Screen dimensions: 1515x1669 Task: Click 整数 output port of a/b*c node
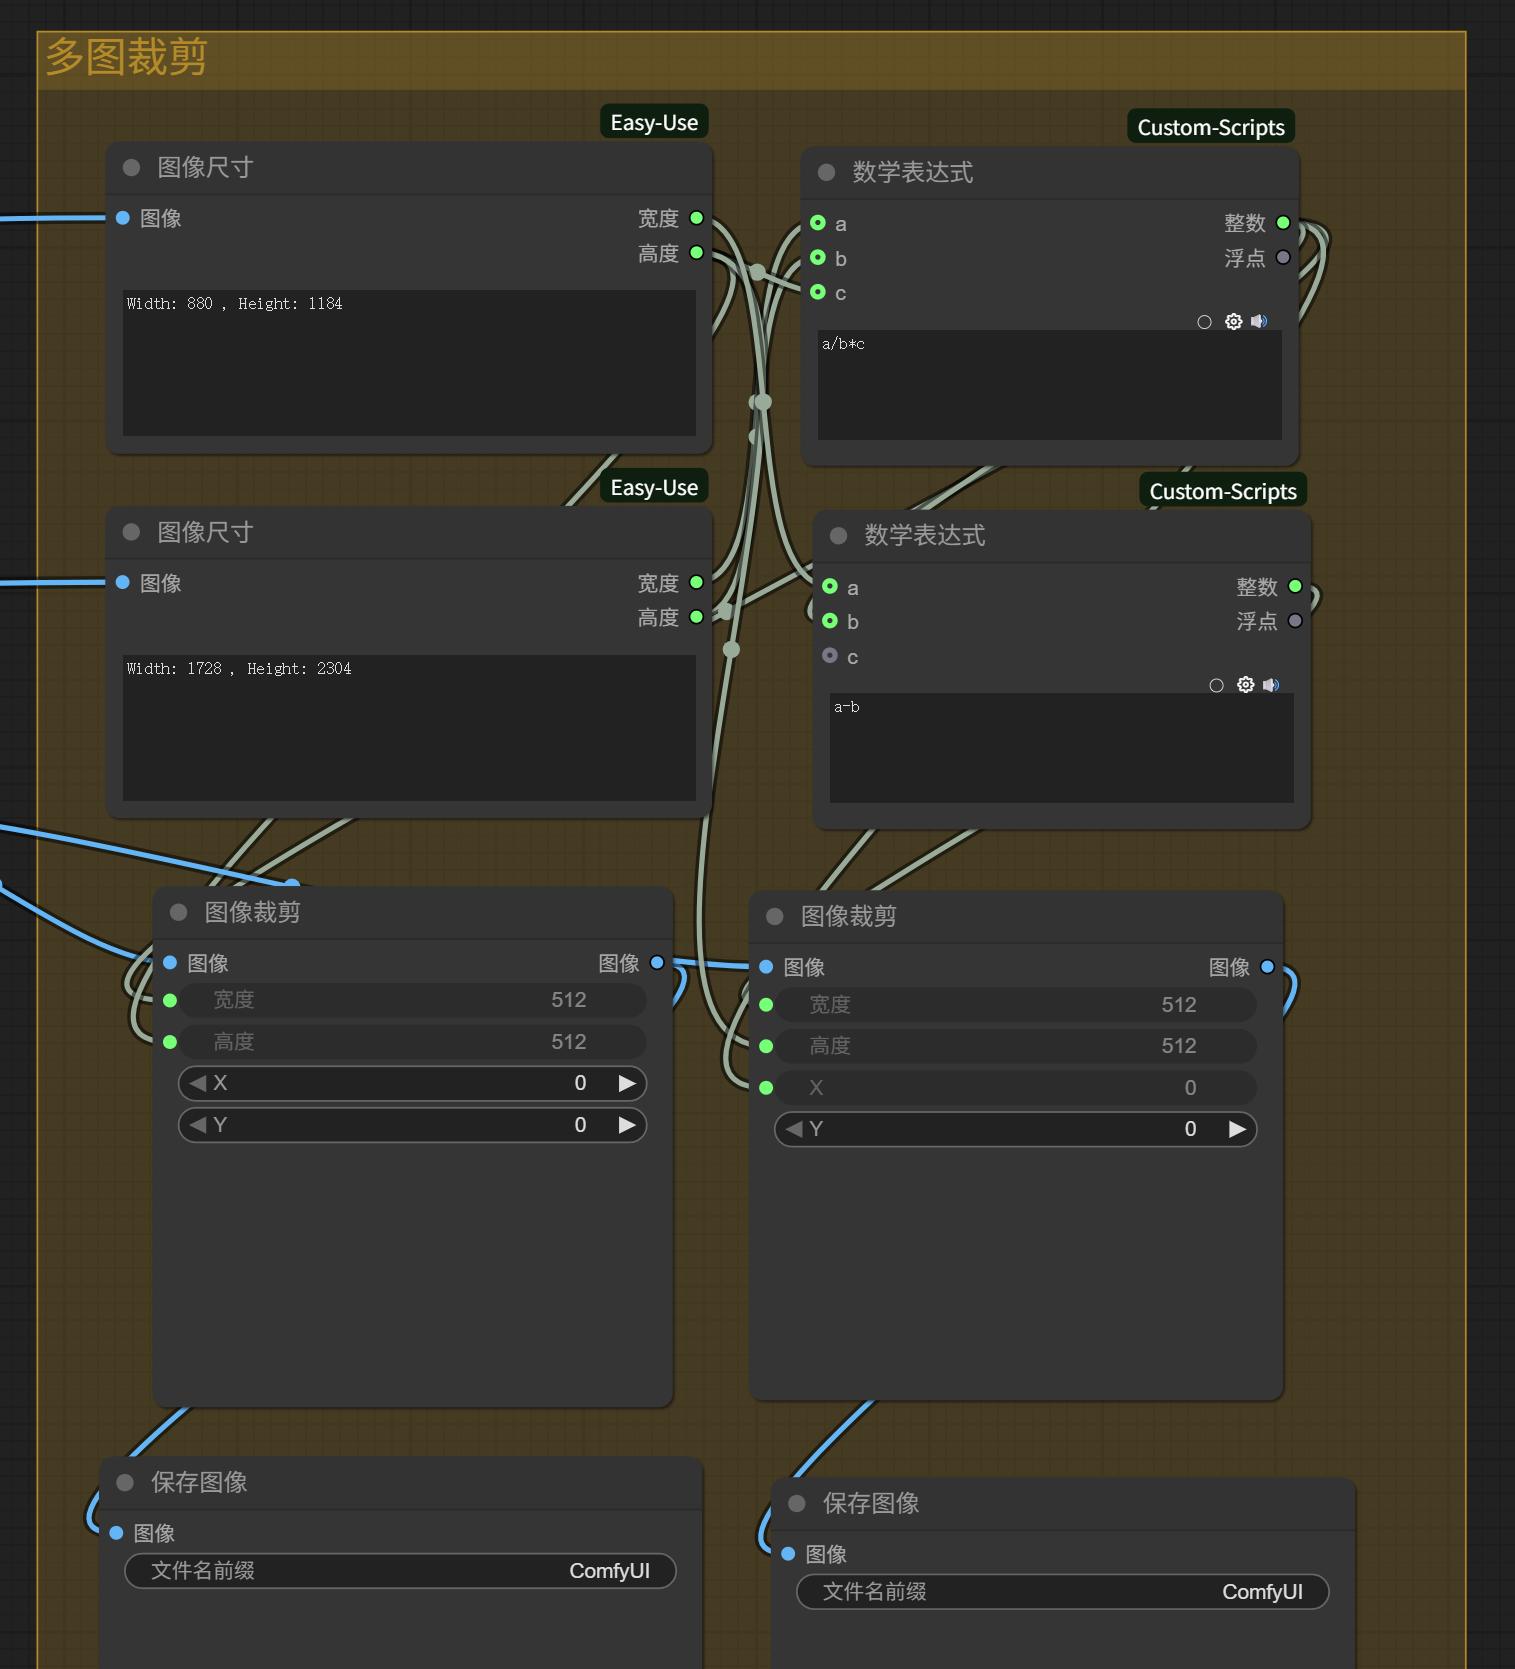[x=1283, y=223]
